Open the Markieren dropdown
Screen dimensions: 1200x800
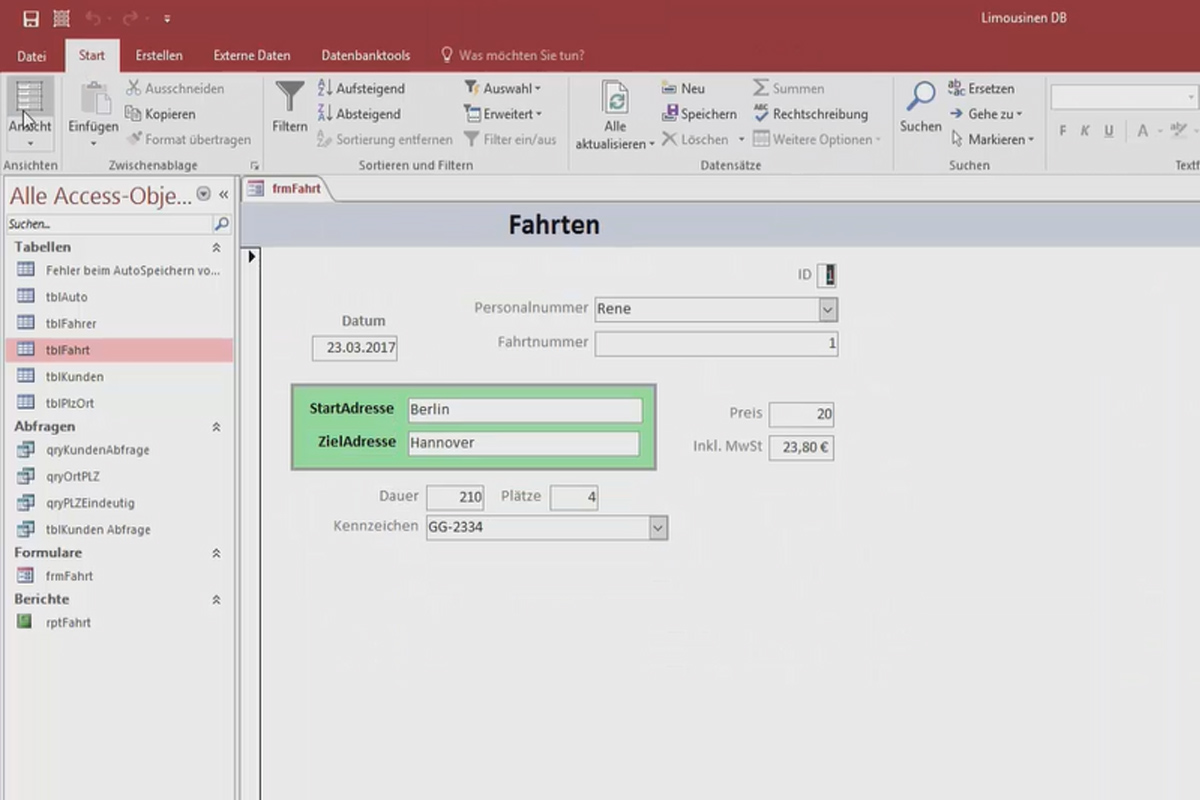click(x=991, y=140)
